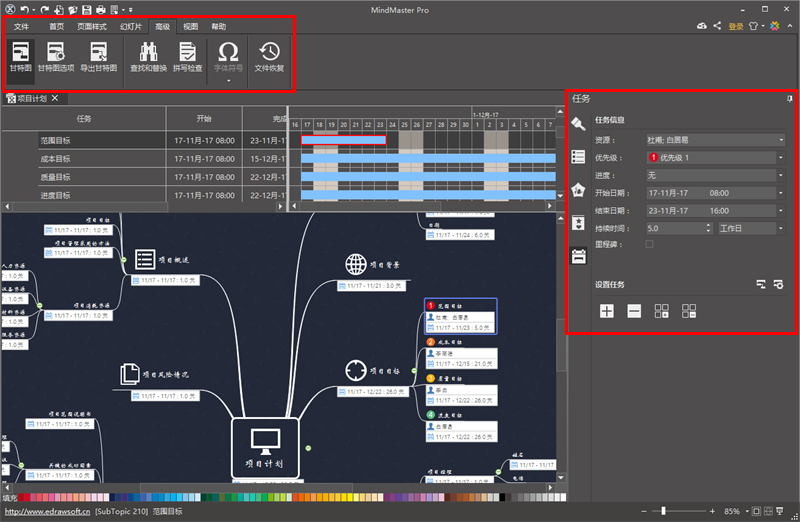Click the undo arrow in quick access toolbar
Viewport: 800px width, 522px height.
pyautogui.click(x=24, y=10)
